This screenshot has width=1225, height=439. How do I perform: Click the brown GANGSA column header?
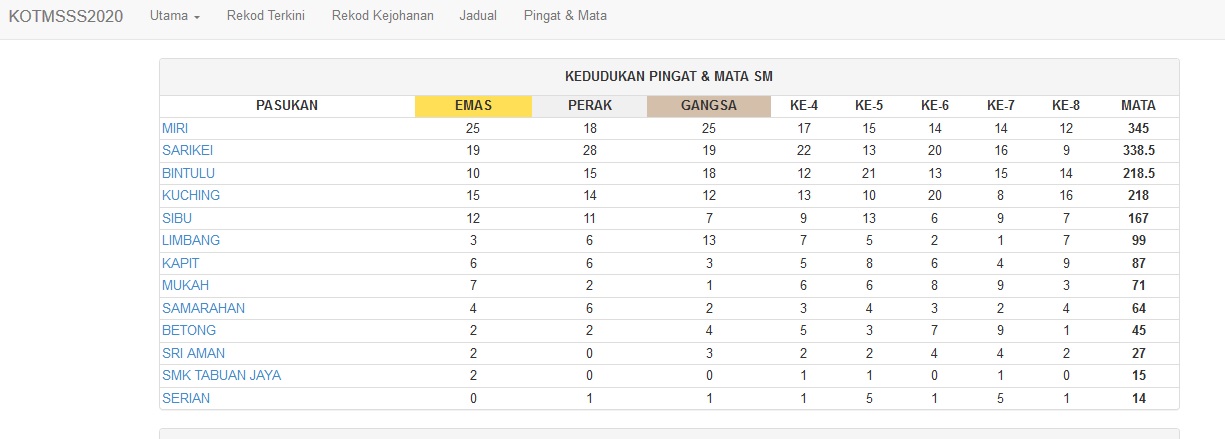[x=709, y=106]
